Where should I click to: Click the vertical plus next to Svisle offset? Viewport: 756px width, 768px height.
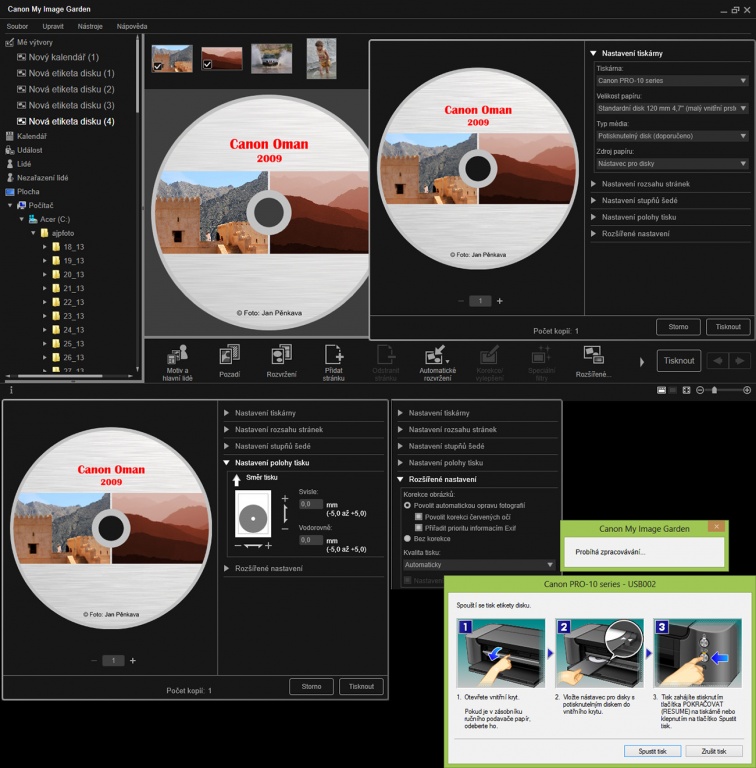pos(285,499)
